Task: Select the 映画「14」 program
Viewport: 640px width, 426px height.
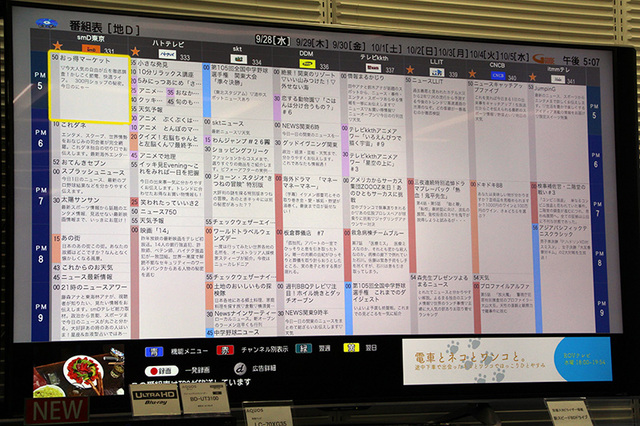Action: coord(167,281)
